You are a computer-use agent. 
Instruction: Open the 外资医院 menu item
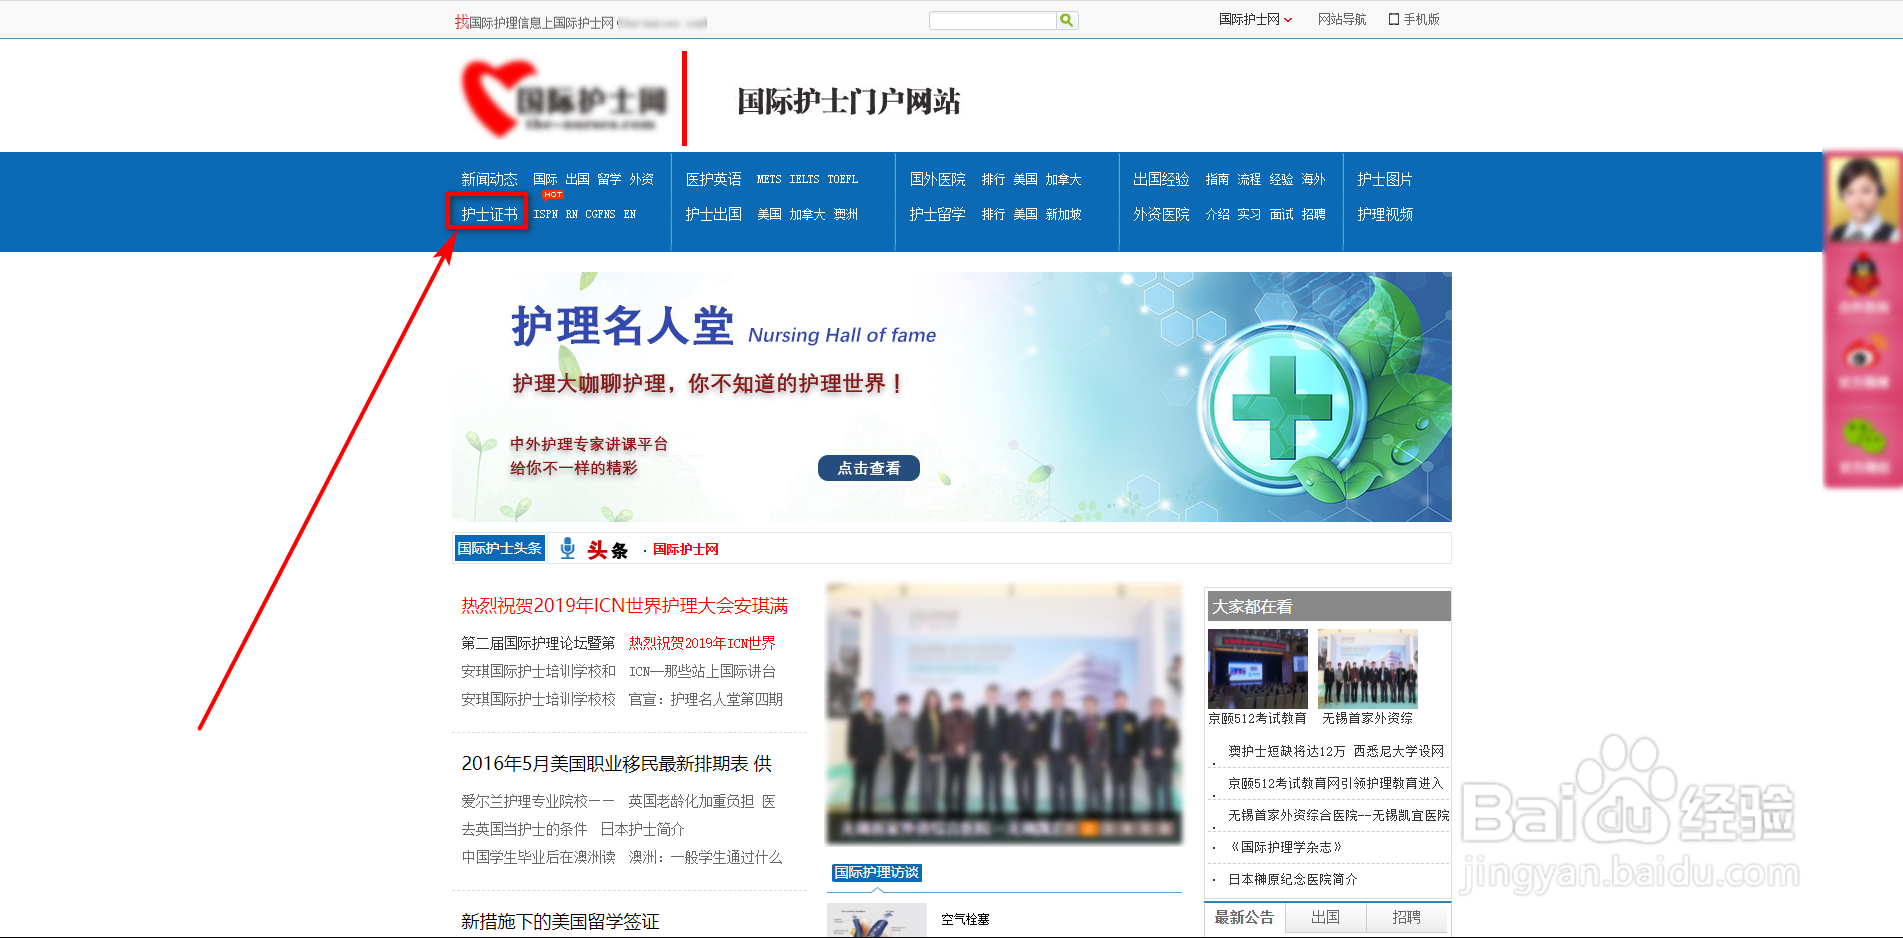(1161, 214)
